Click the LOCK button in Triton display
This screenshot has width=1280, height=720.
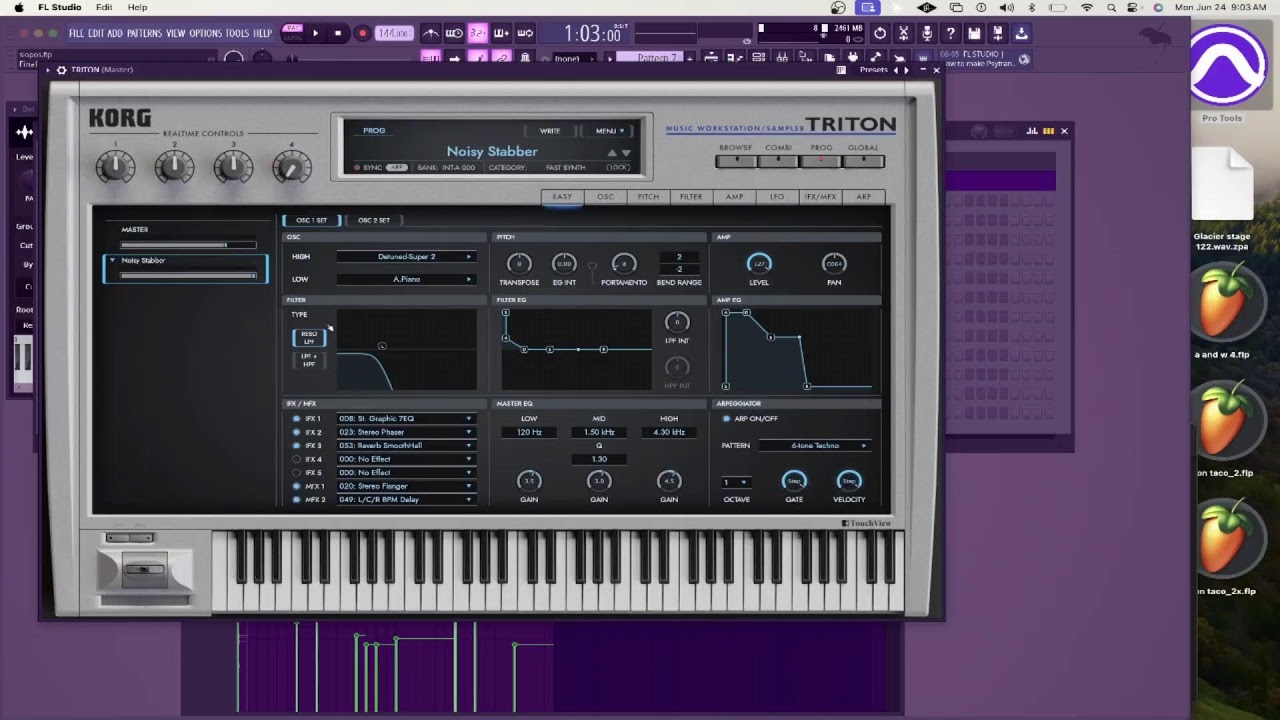click(x=618, y=168)
